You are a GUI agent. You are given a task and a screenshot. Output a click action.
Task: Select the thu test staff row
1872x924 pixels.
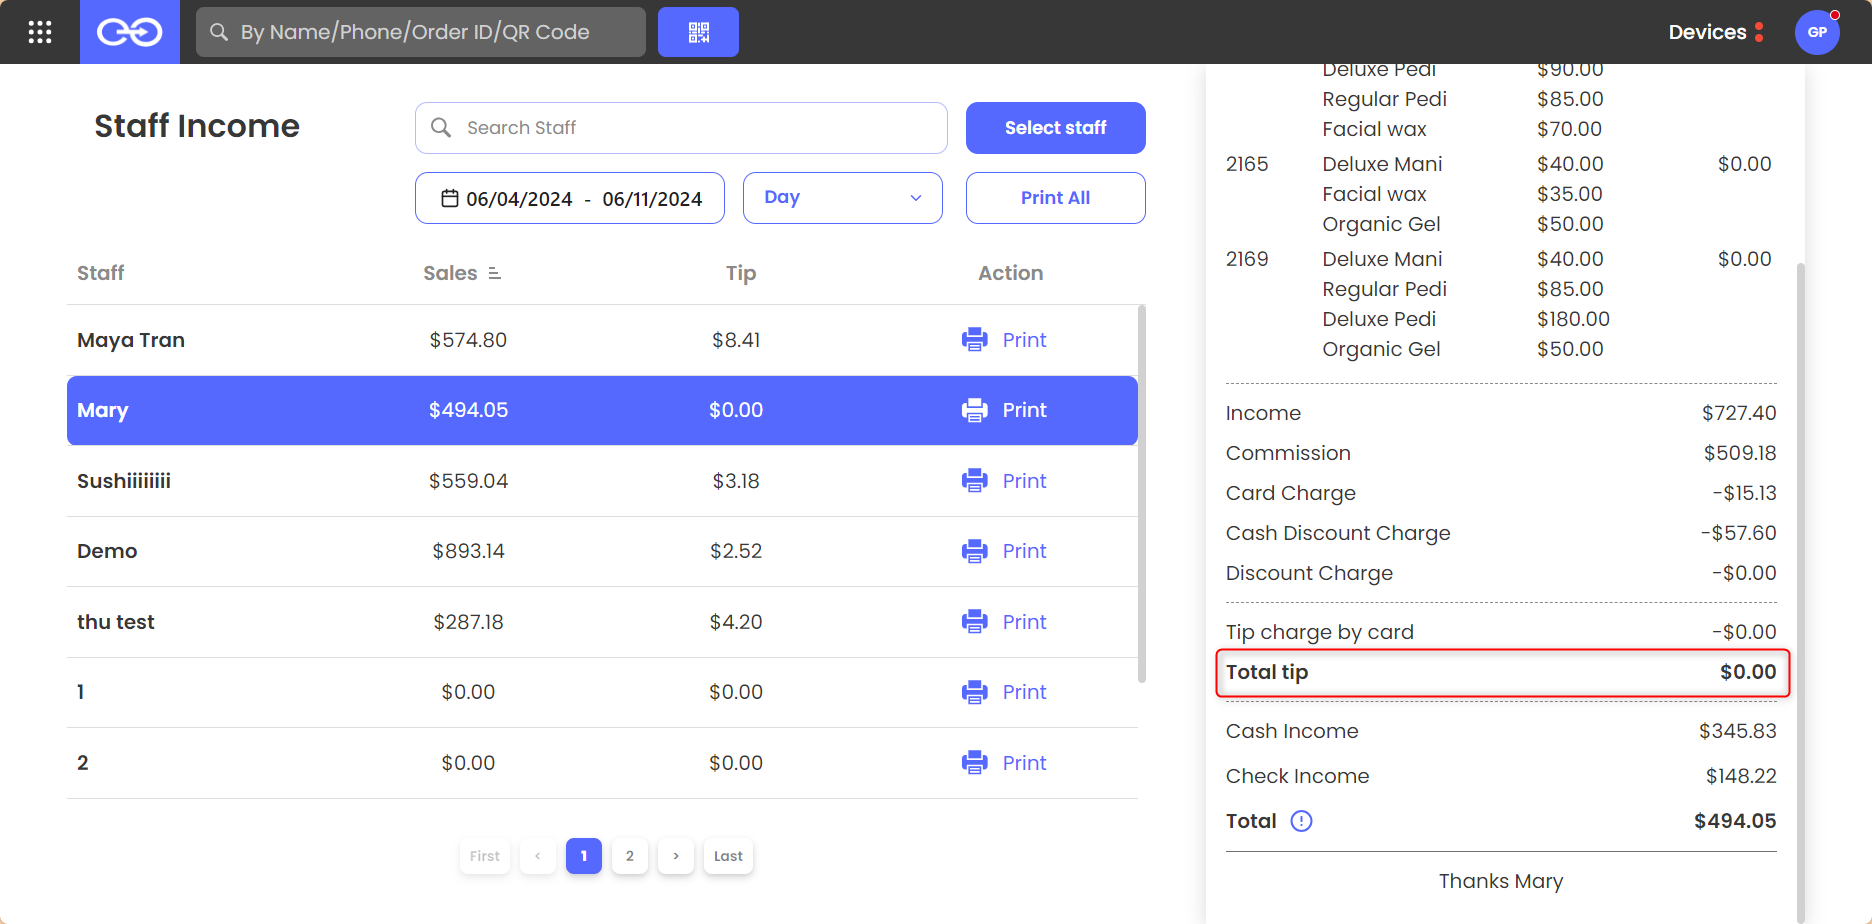click(602, 622)
